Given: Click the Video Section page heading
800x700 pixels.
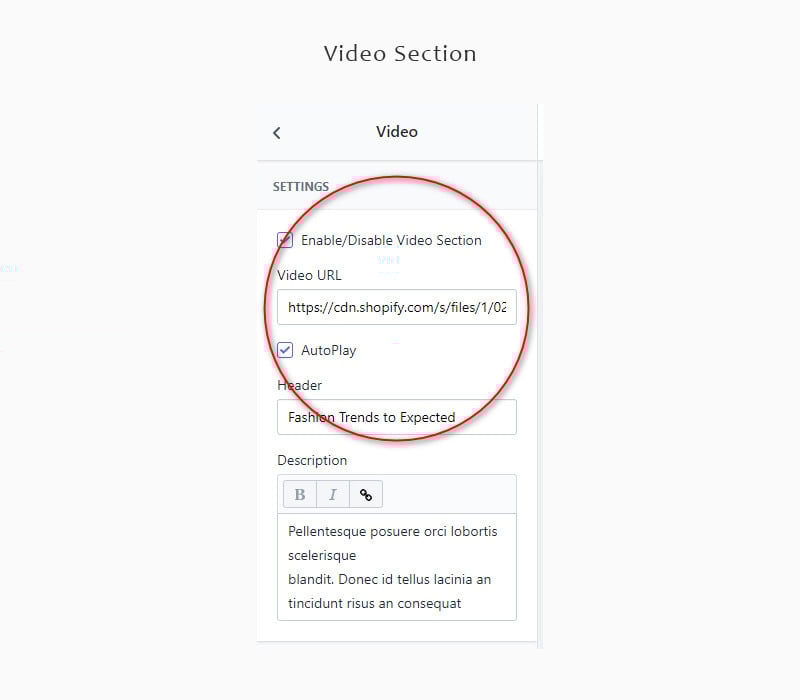Looking at the screenshot, I should click(x=400, y=54).
